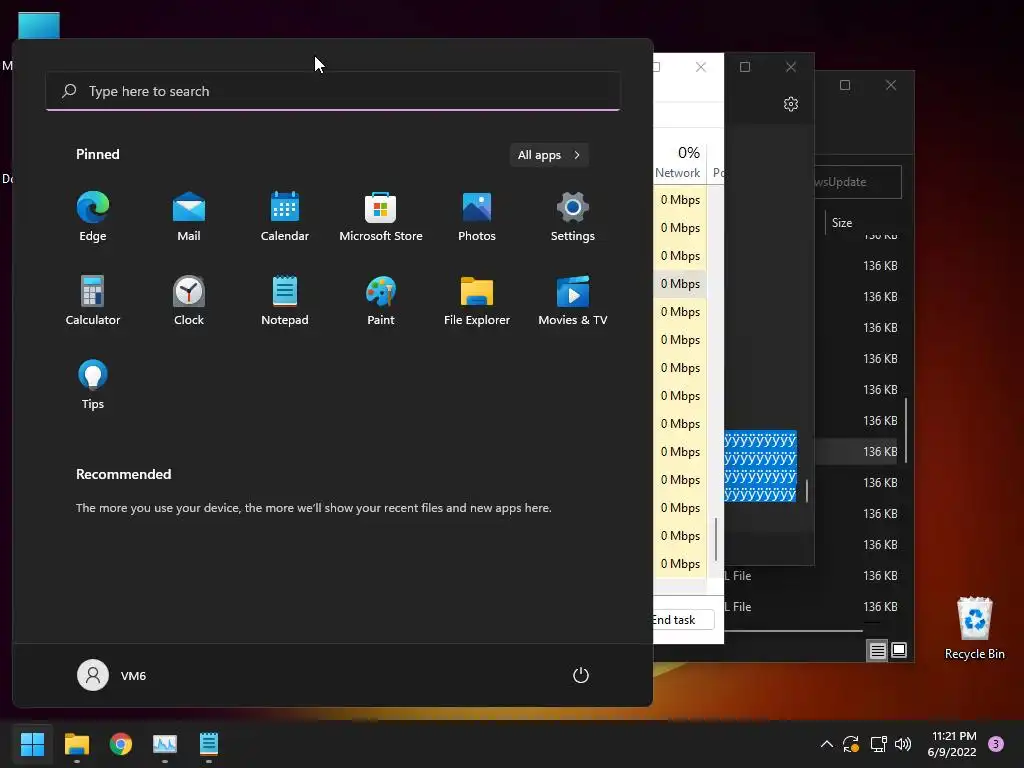Launch the Calculator app
1024x768 pixels.
coord(93,300)
